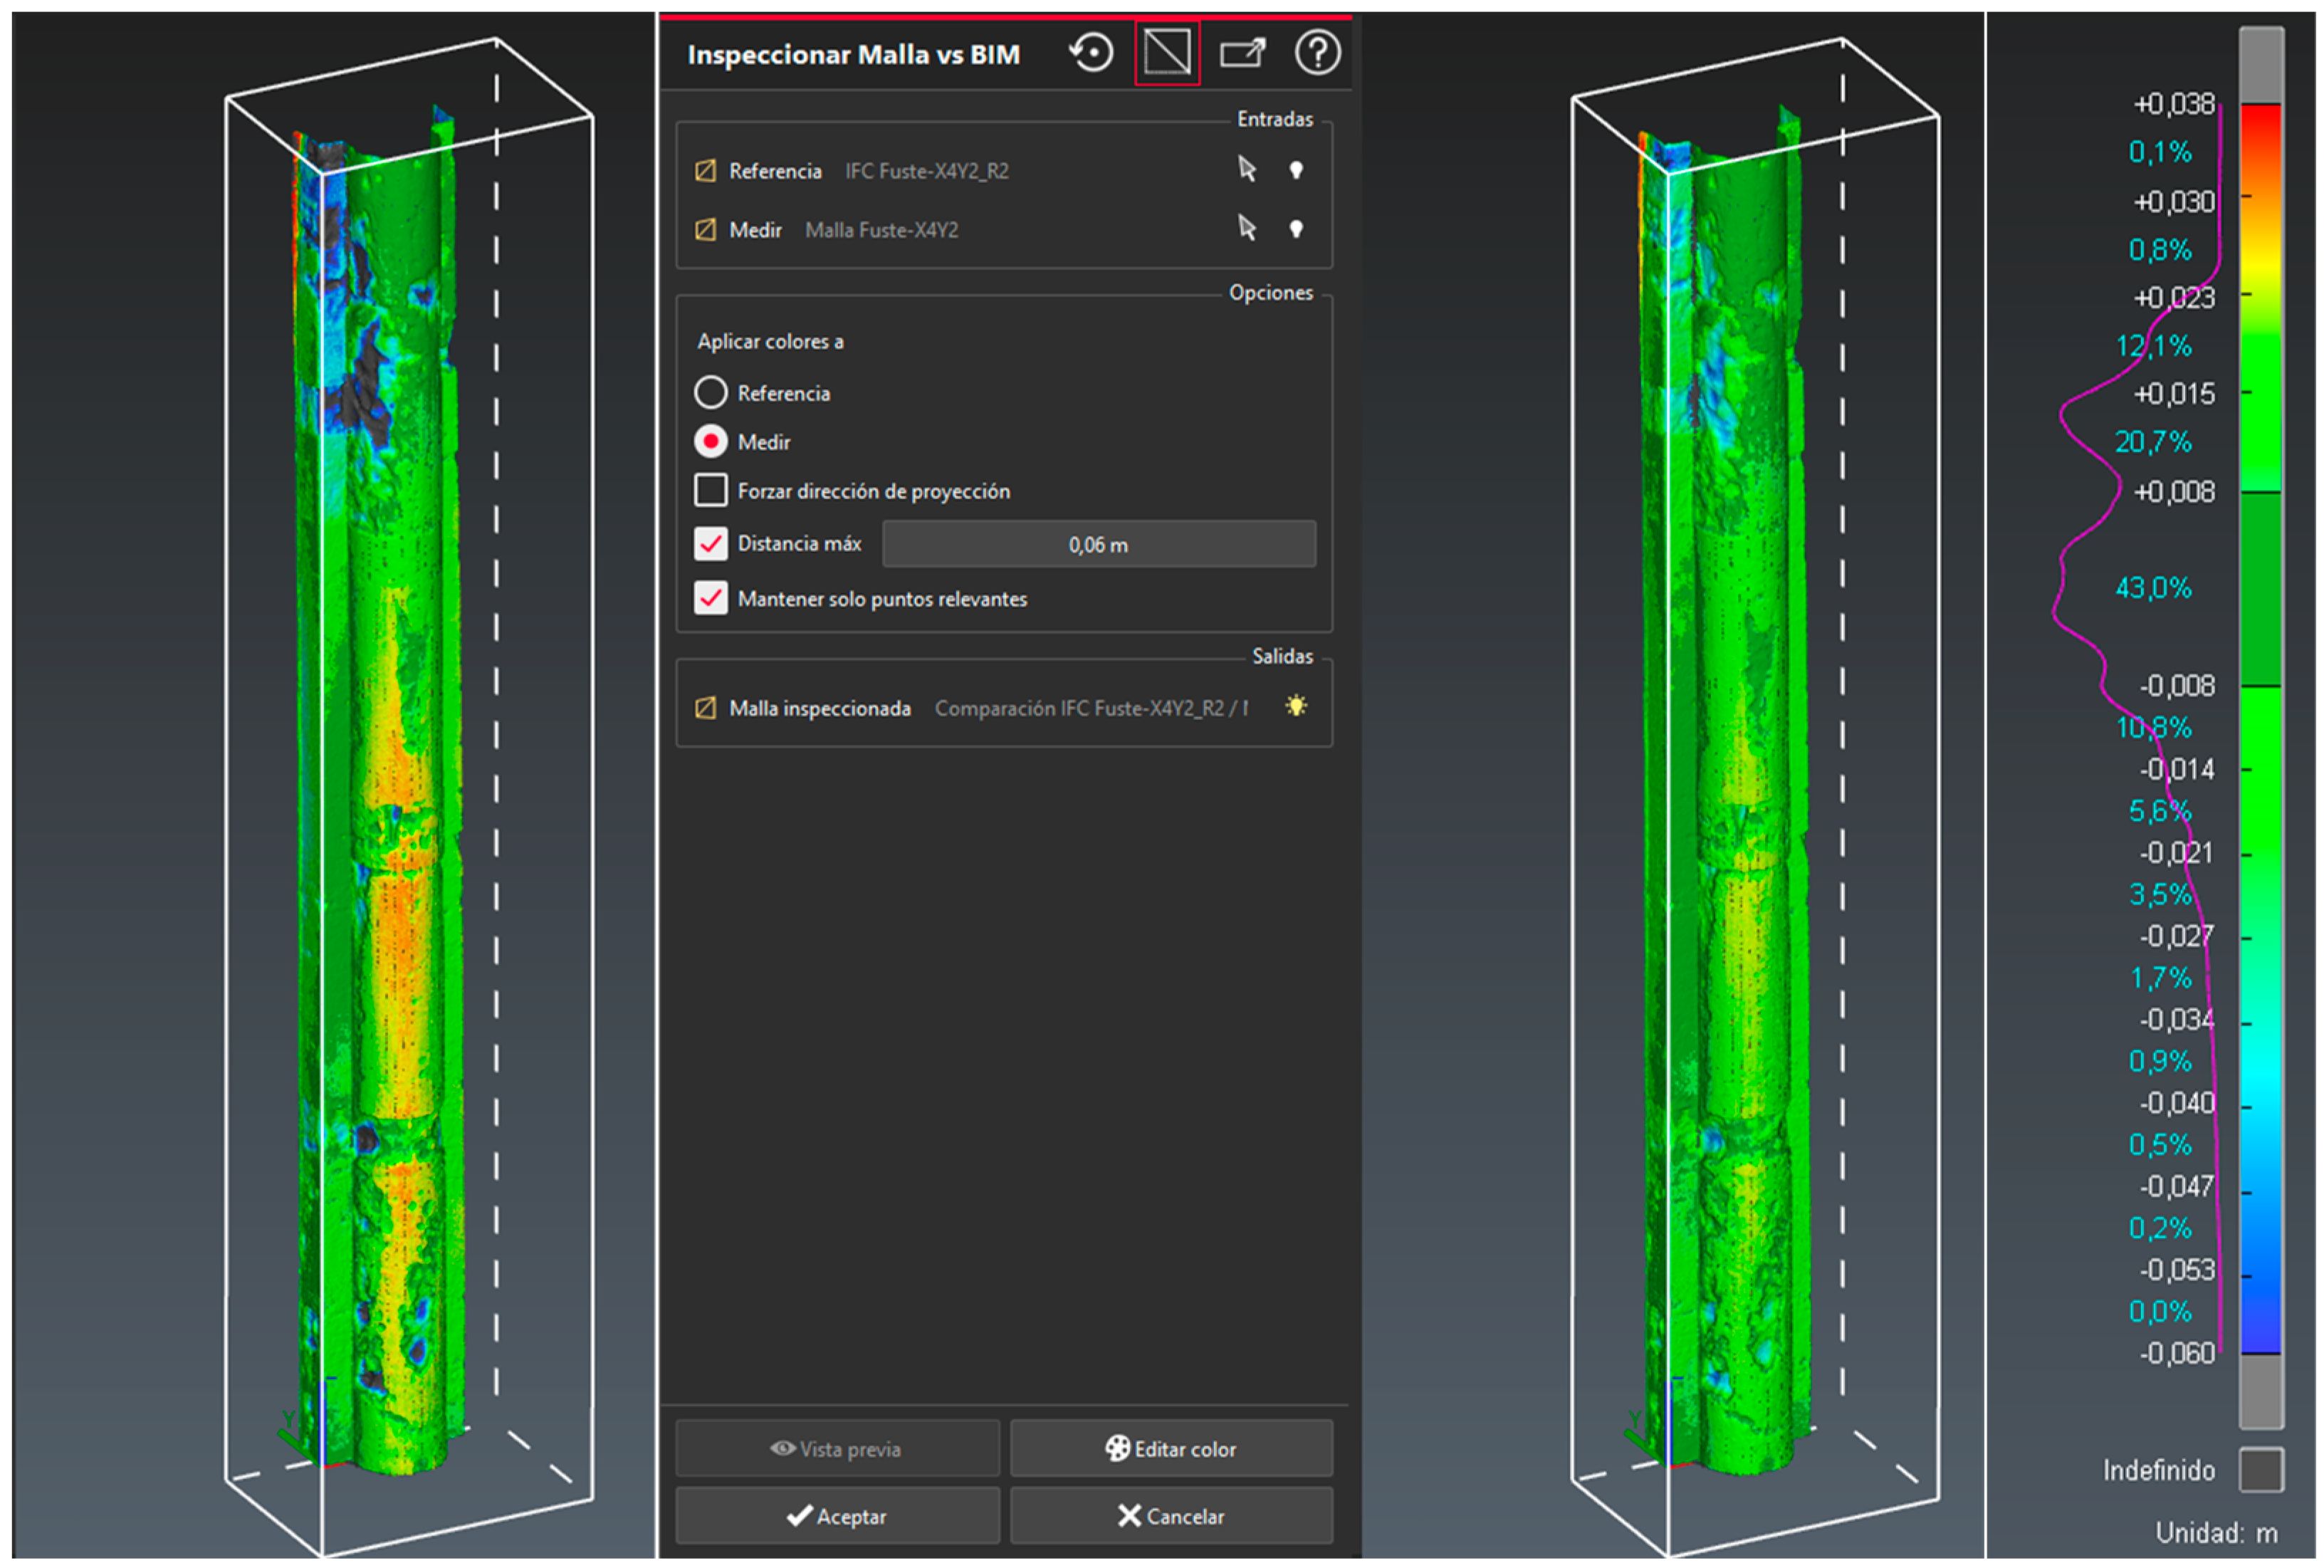
Task: Open the help question mark icon
Action: (1317, 53)
